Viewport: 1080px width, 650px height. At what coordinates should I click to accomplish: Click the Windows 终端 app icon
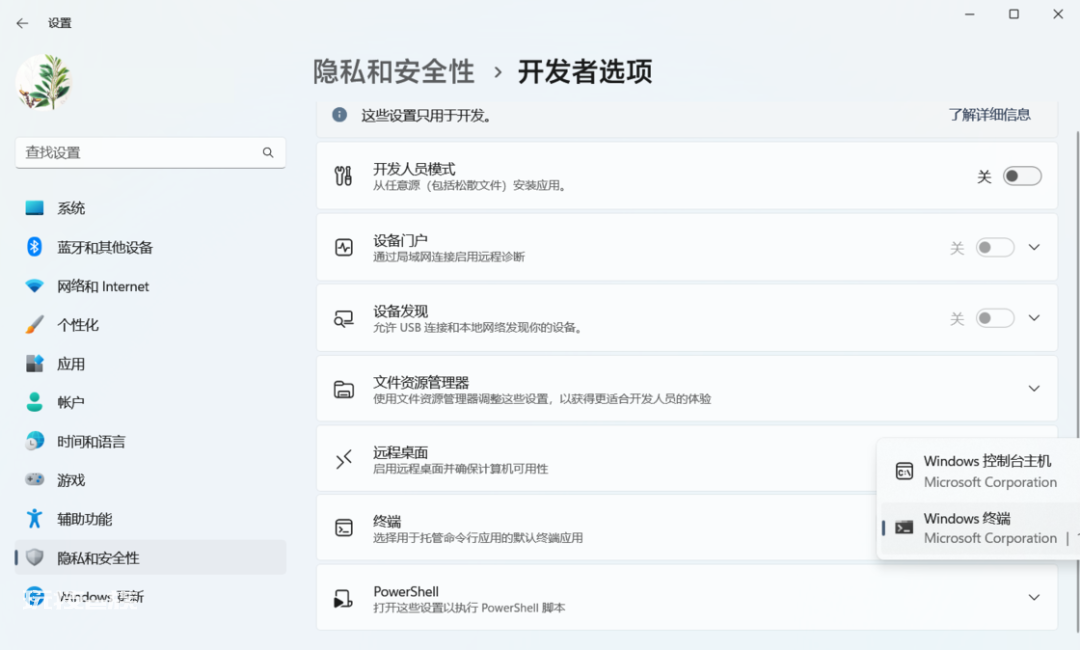904,528
